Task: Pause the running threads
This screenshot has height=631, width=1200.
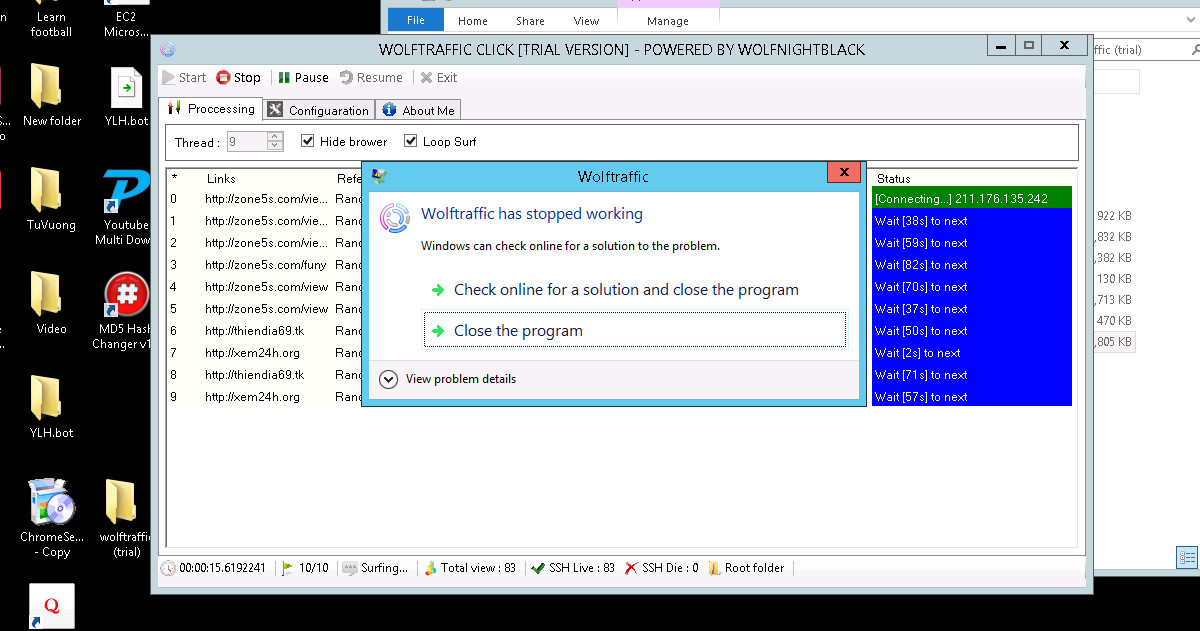Action: pyautogui.click(x=303, y=77)
